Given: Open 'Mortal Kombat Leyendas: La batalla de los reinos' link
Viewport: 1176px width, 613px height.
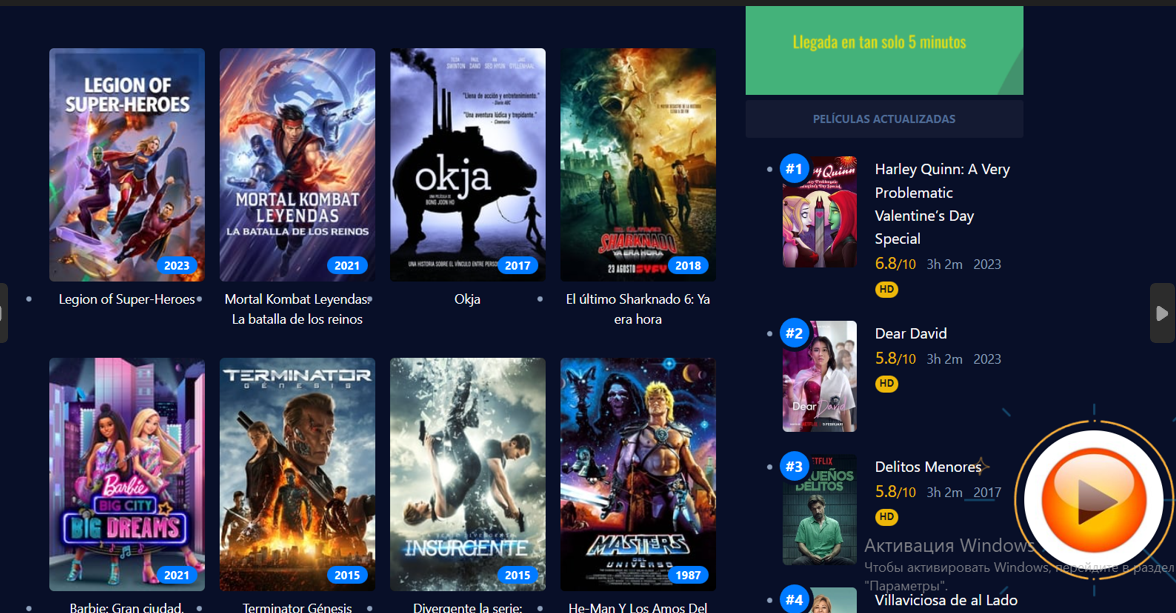Looking at the screenshot, I should (297, 309).
